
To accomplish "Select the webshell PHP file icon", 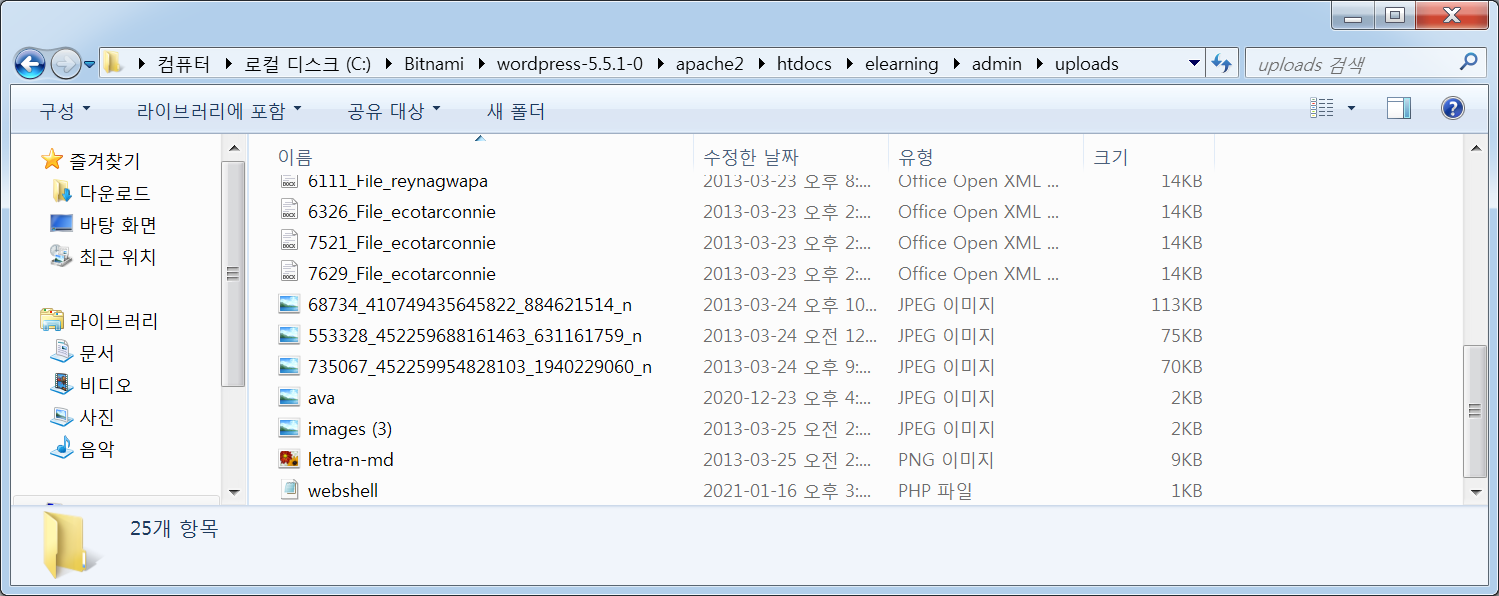I will [289, 490].
